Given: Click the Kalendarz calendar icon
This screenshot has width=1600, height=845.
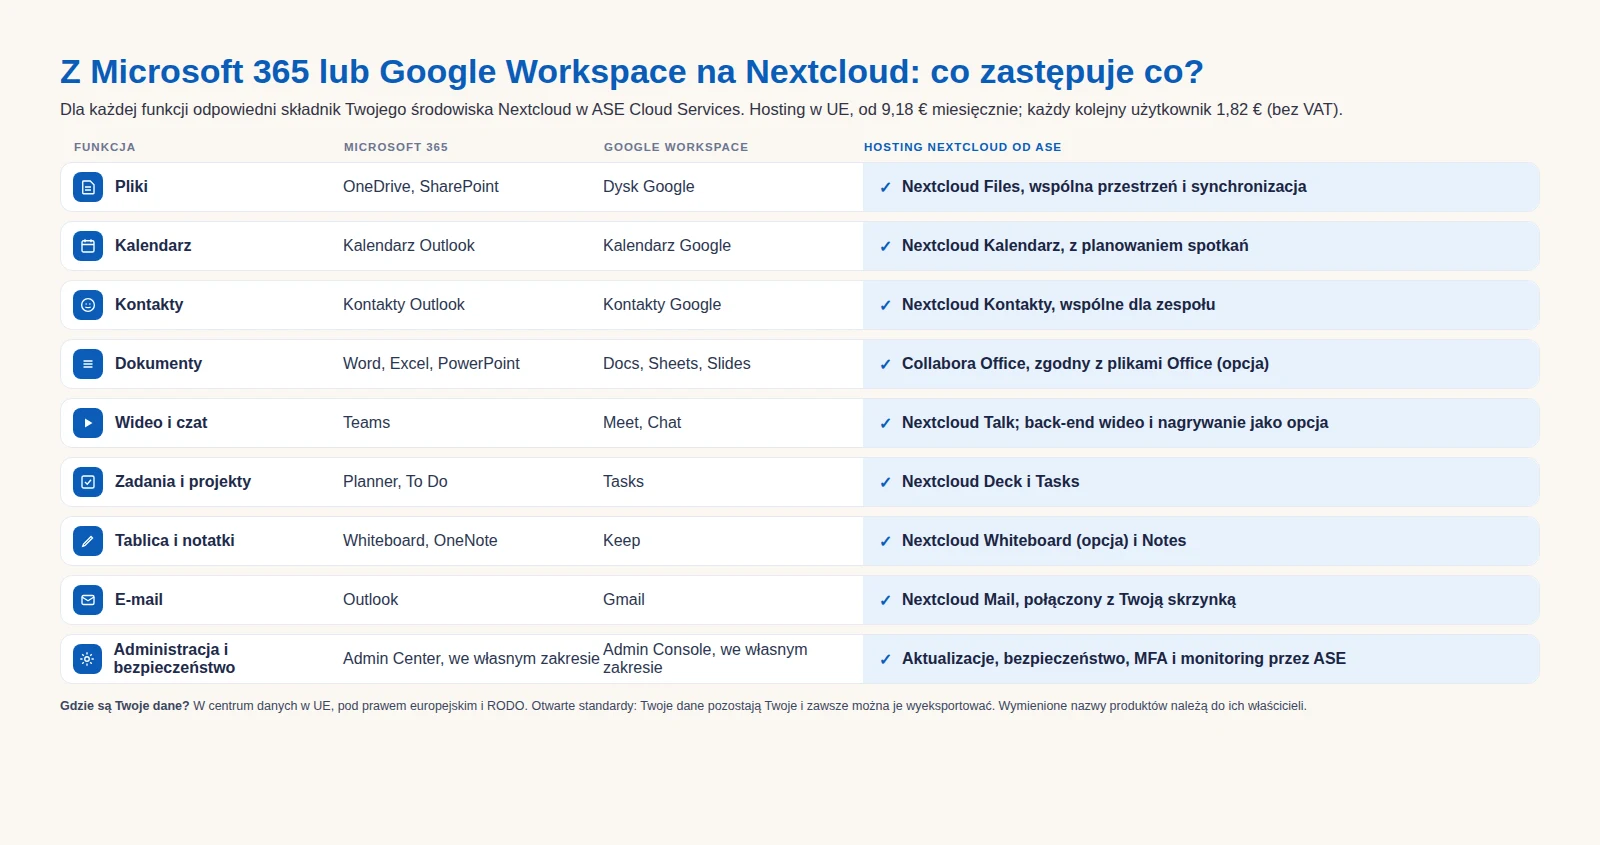Looking at the screenshot, I should click(88, 246).
